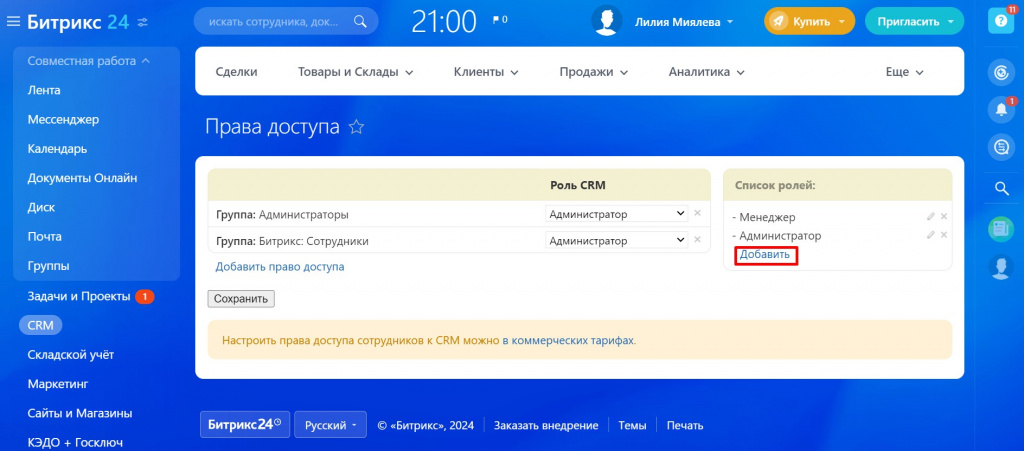Viewport: 1024px width, 451px height.
Task: Open the Еще menu
Action: click(904, 72)
